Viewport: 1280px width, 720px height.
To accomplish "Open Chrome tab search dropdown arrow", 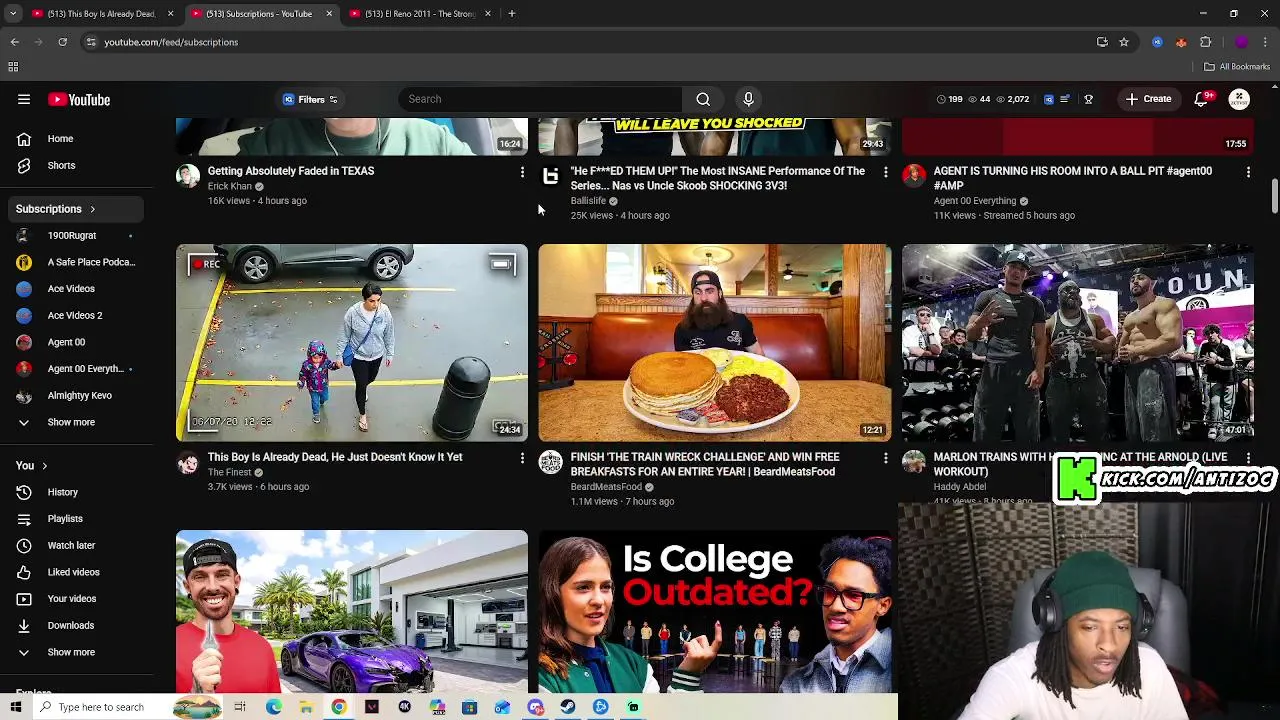I will click(x=14, y=14).
